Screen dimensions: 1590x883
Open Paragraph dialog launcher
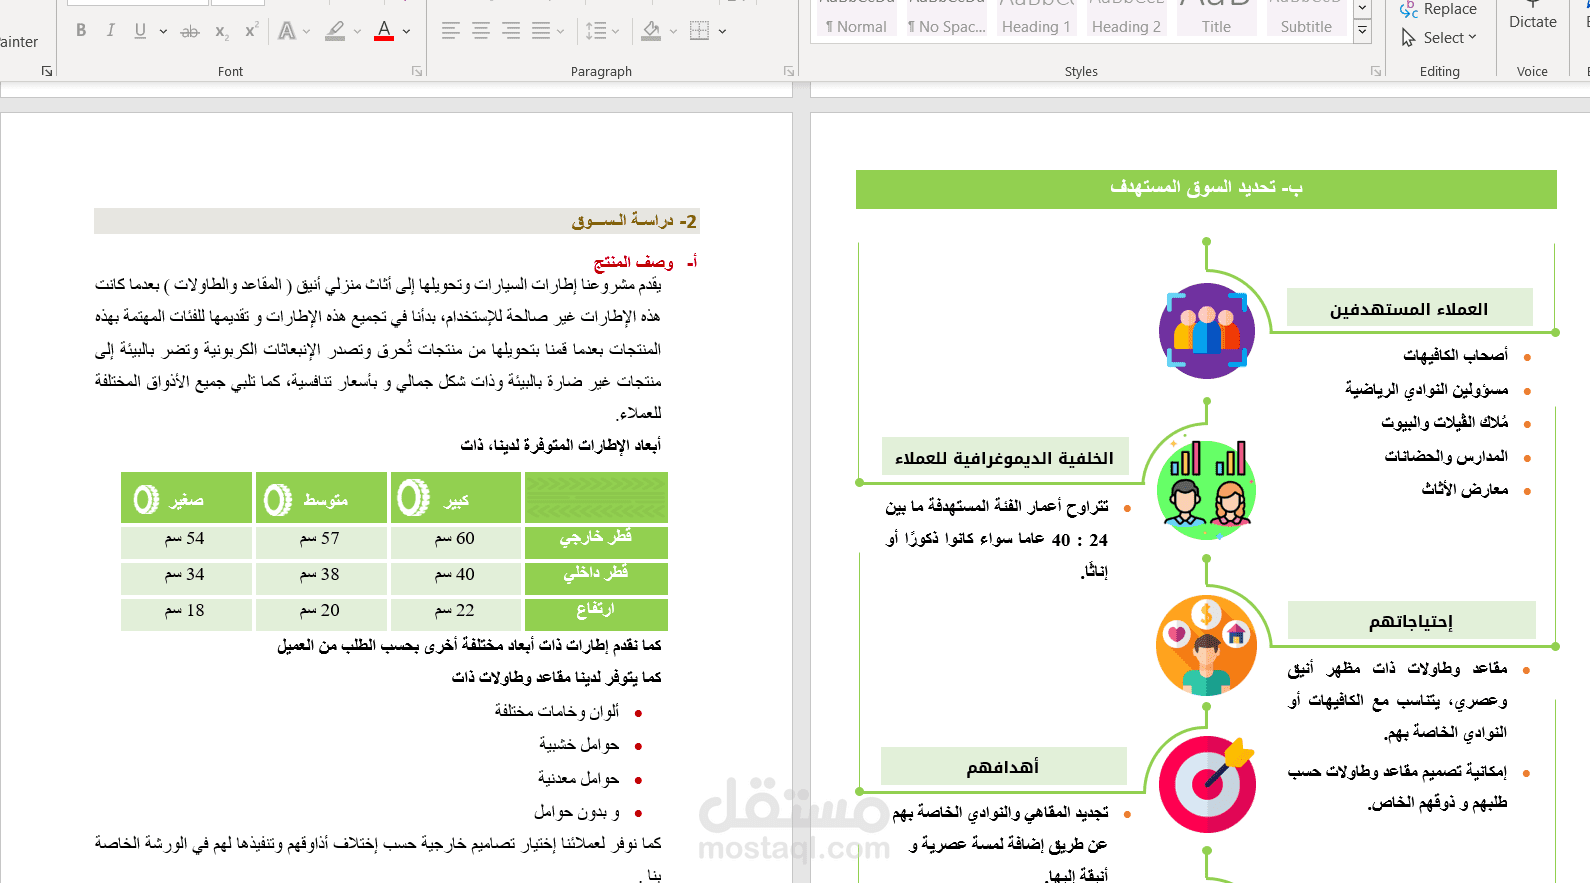[x=789, y=72]
